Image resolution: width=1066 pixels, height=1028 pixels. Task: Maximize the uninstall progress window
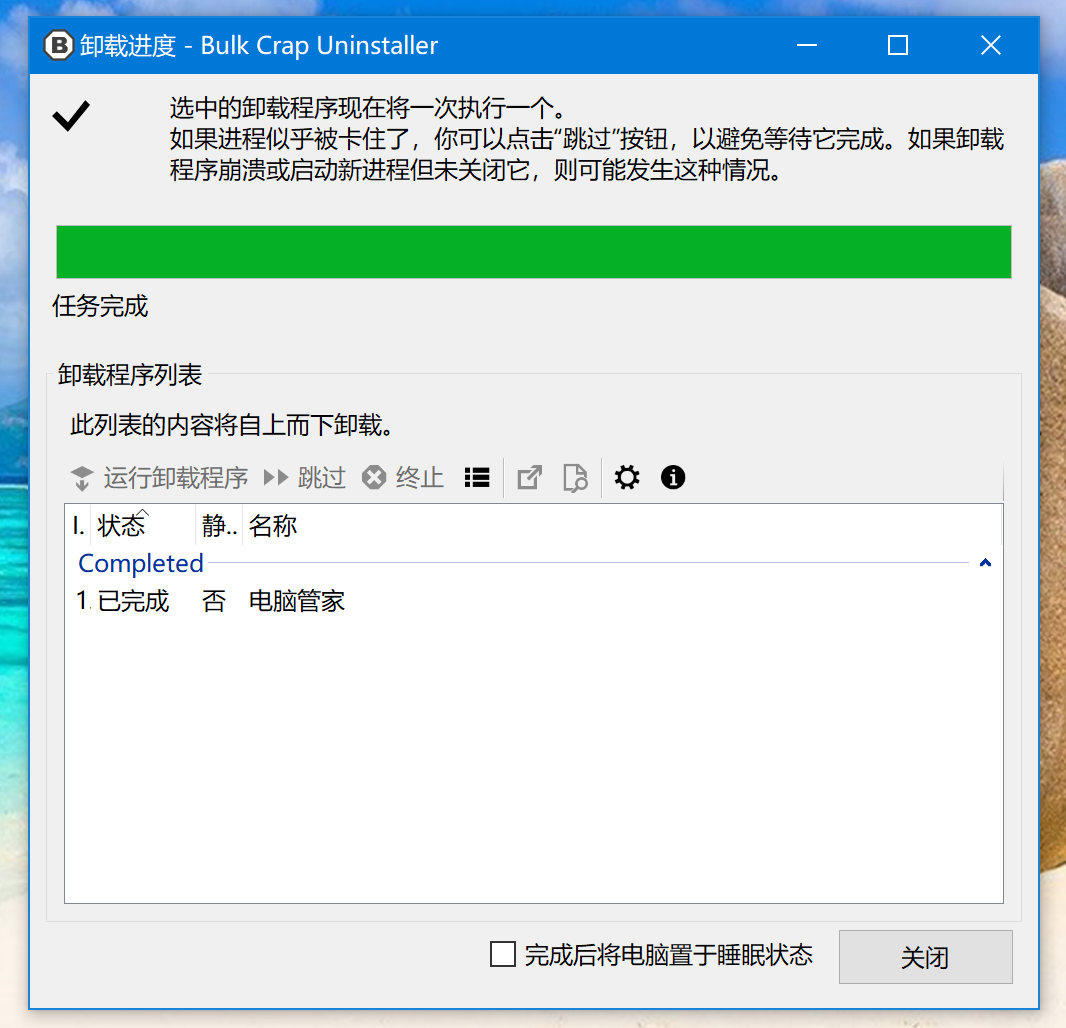[x=898, y=45]
